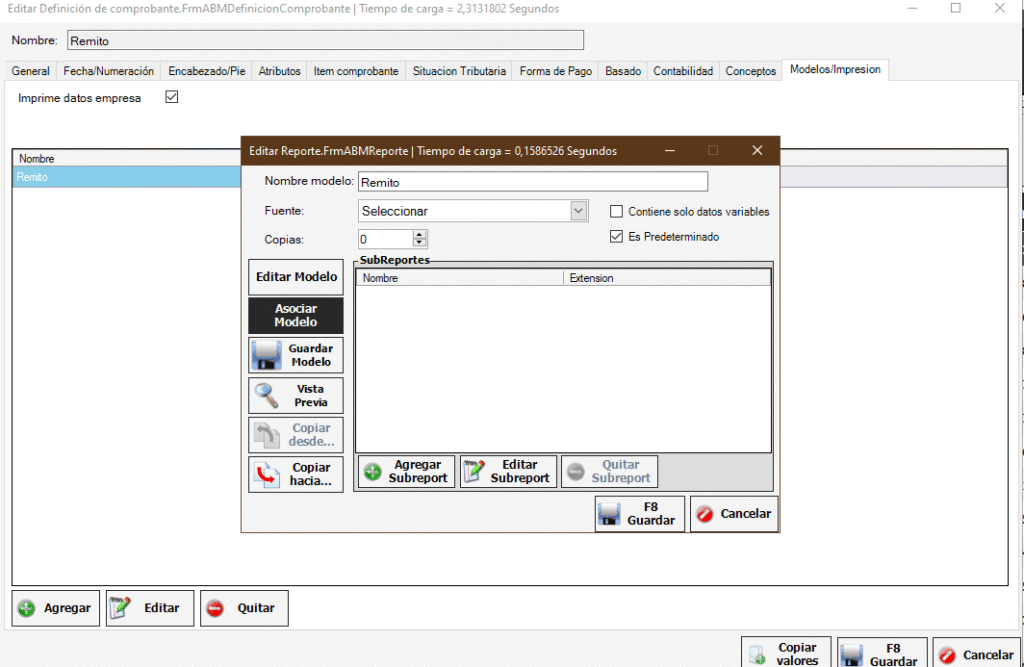The width and height of the screenshot is (1024, 667).
Task: Open Vista Previa with magnifier icon
Action: coord(266,396)
